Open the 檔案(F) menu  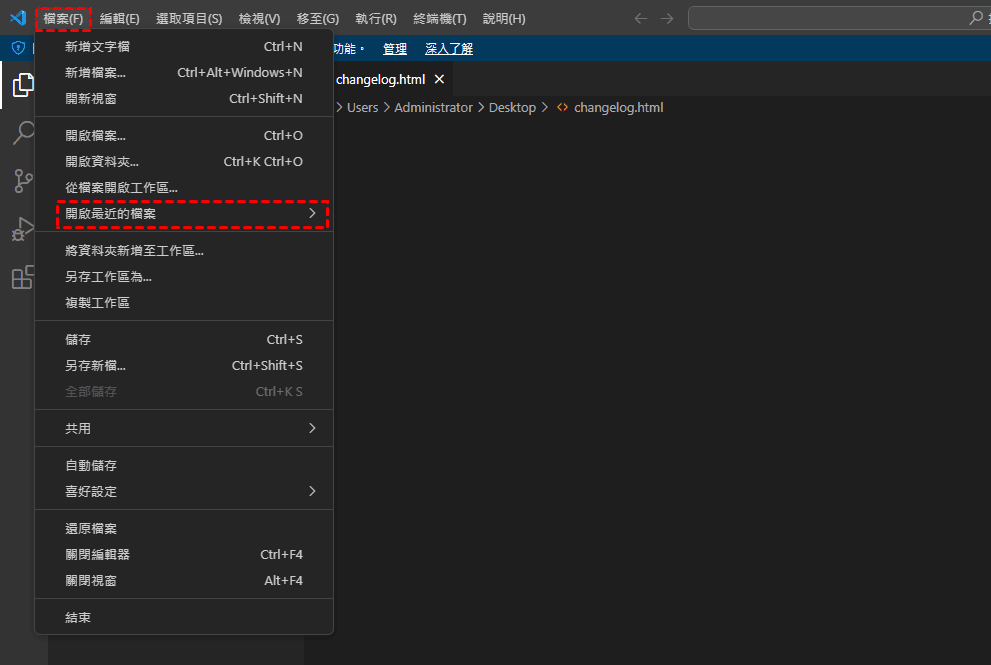pos(63,18)
